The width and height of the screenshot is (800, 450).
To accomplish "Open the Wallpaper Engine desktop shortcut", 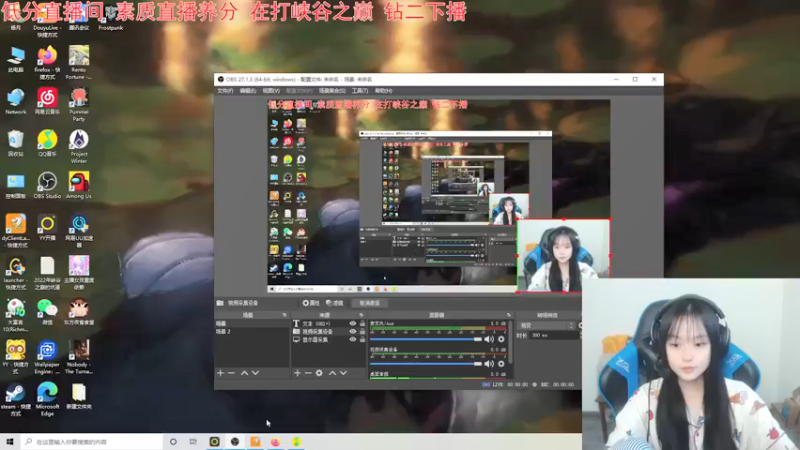I will click(x=47, y=358).
